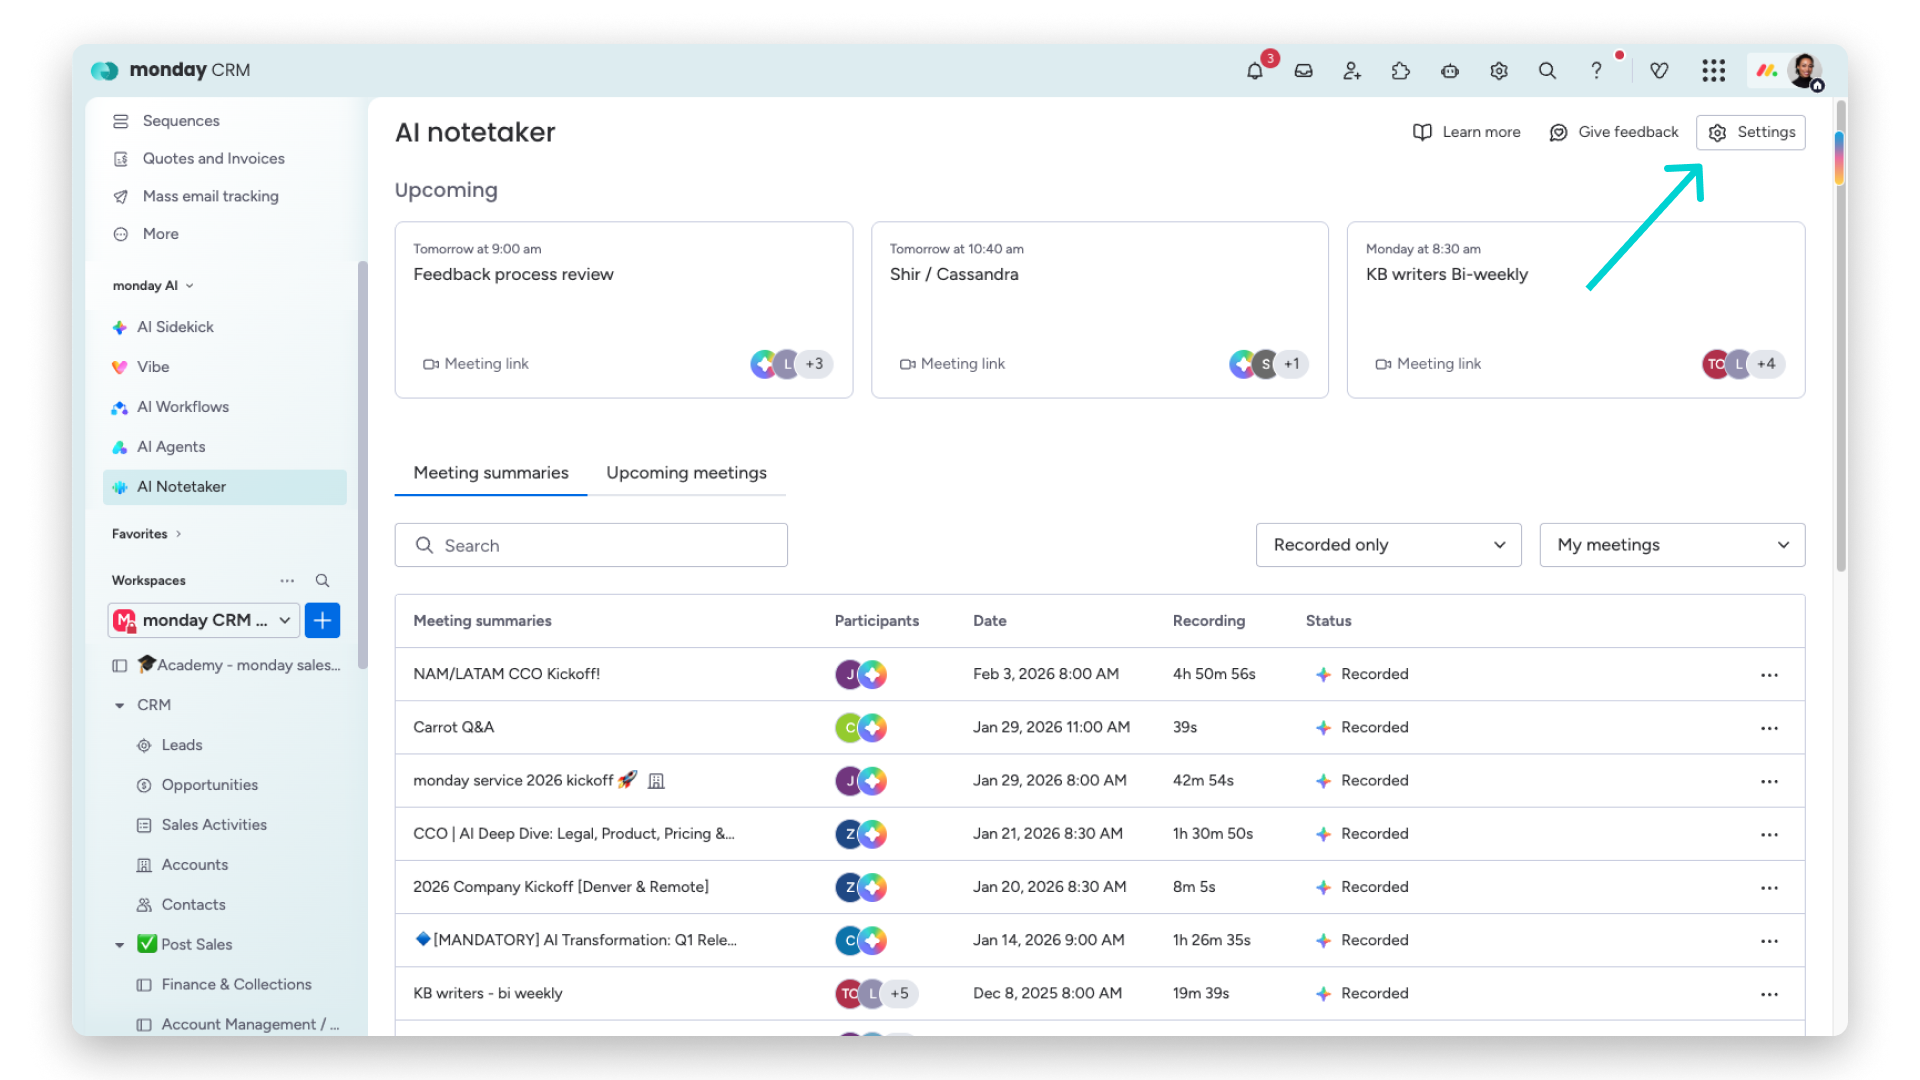Collapse the CRM folder
Image resolution: width=1920 pixels, height=1080 pixels.
tap(119, 705)
